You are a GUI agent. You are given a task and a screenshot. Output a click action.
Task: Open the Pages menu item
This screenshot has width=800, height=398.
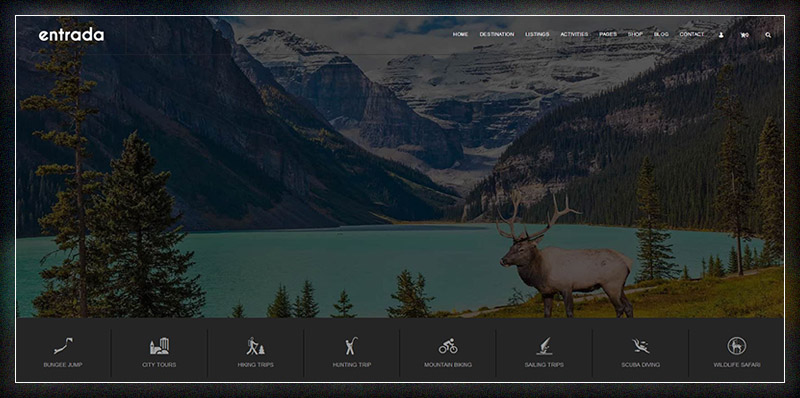608,34
